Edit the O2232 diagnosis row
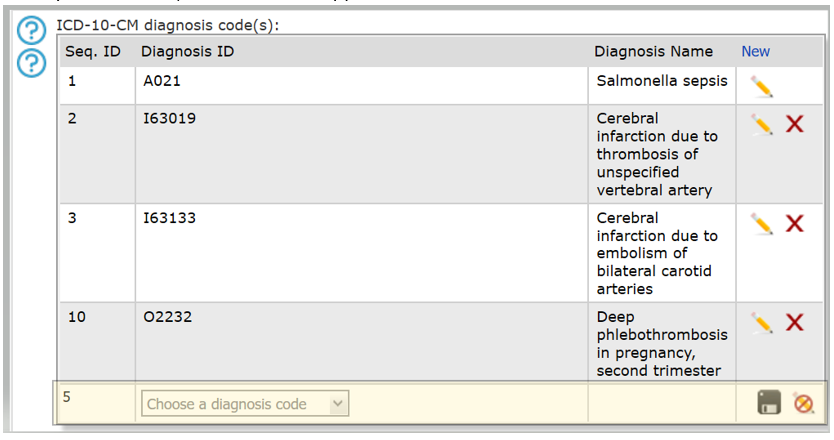Viewport: 834px width, 440px height. tap(762, 323)
